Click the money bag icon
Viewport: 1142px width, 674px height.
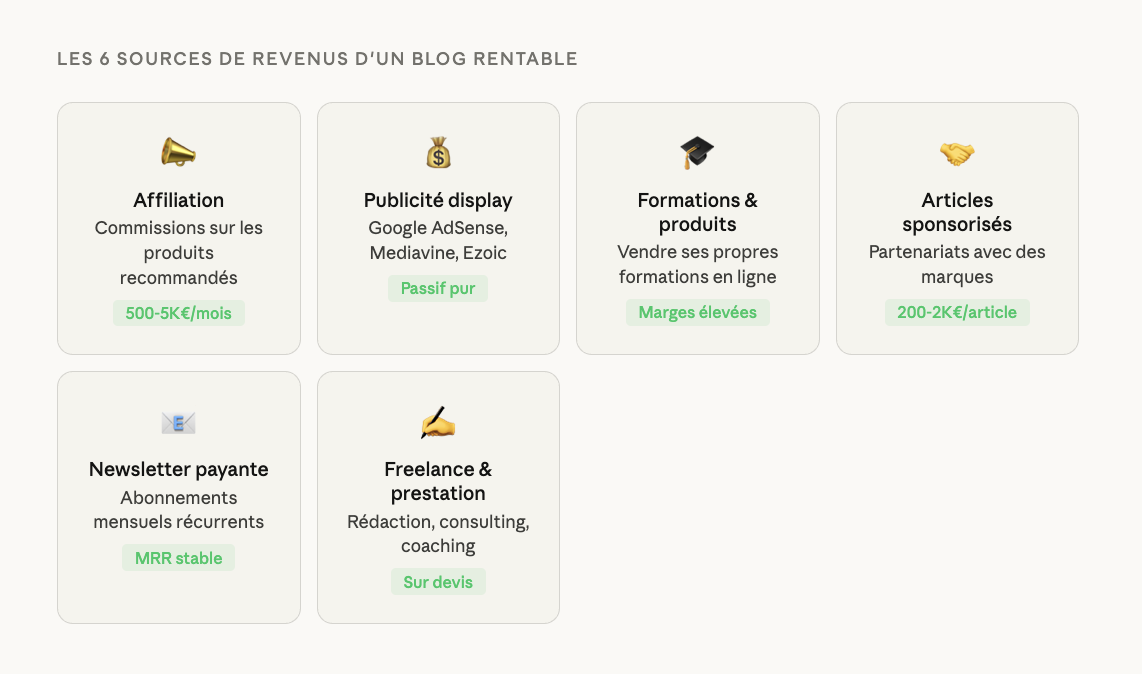click(438, 153)
